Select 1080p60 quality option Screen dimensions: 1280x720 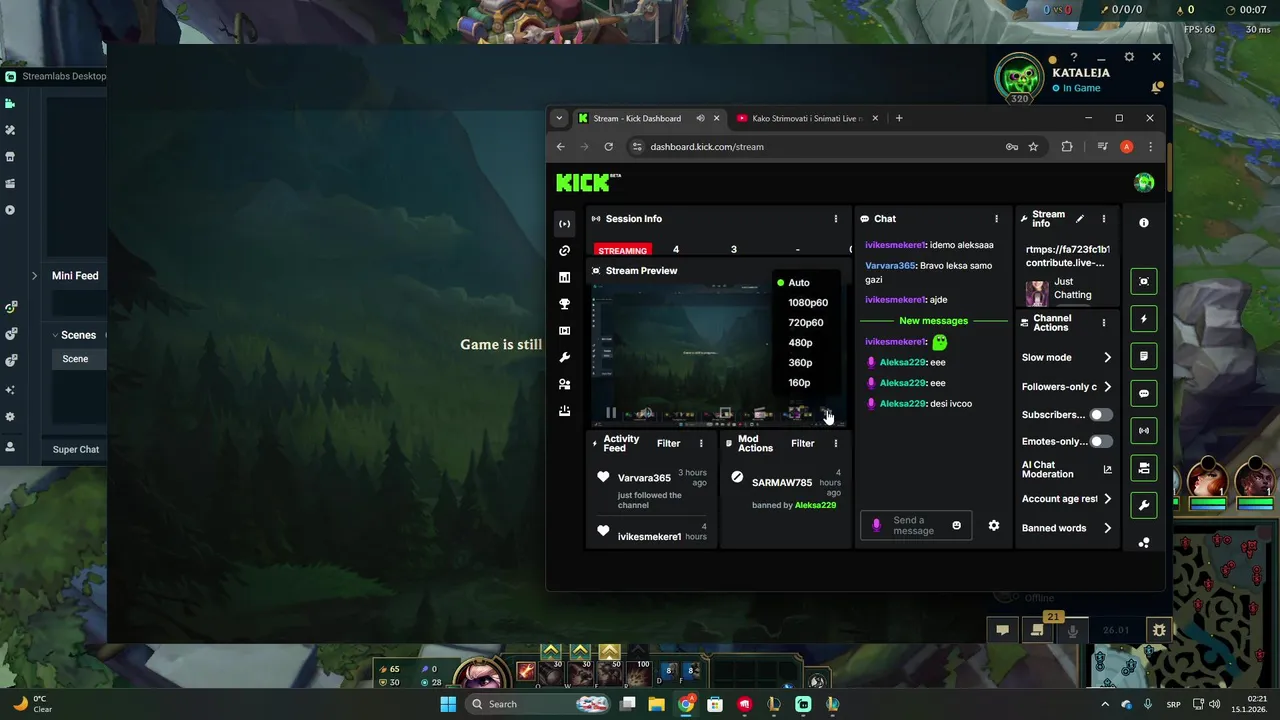pyautogui.click(x=808, y=302)
